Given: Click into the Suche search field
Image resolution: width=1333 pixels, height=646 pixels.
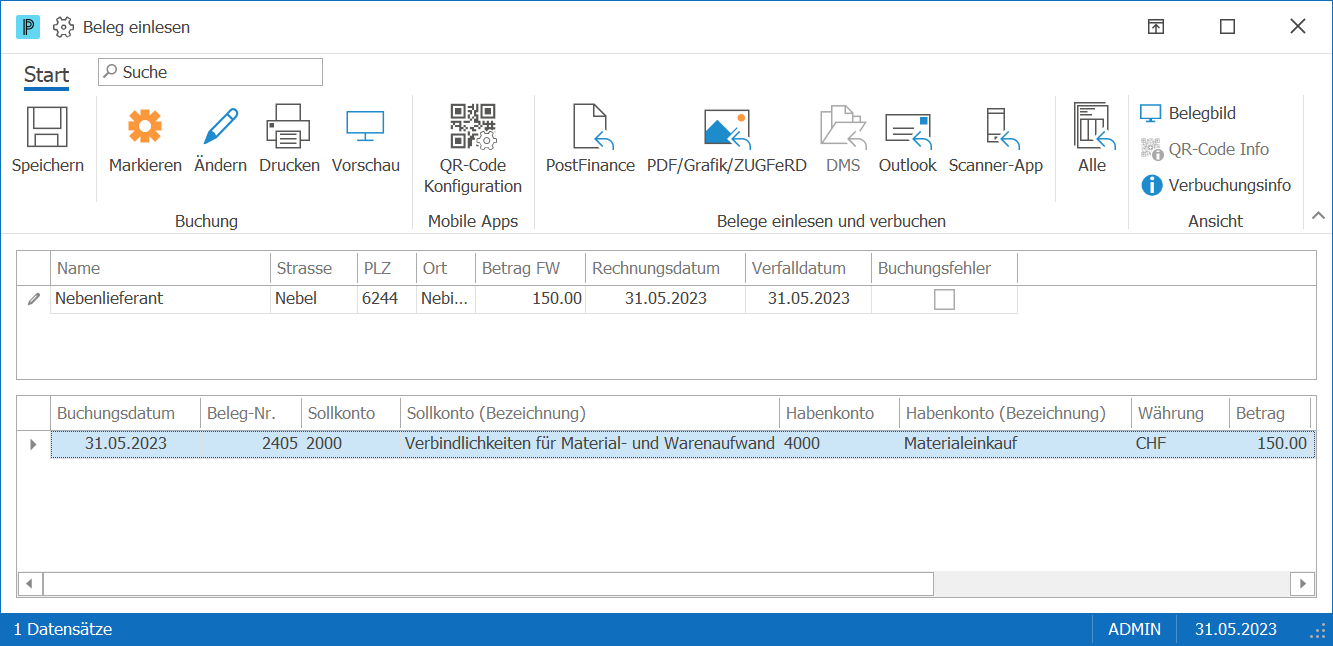Looking at the screenshot, I should coord(210,72).
